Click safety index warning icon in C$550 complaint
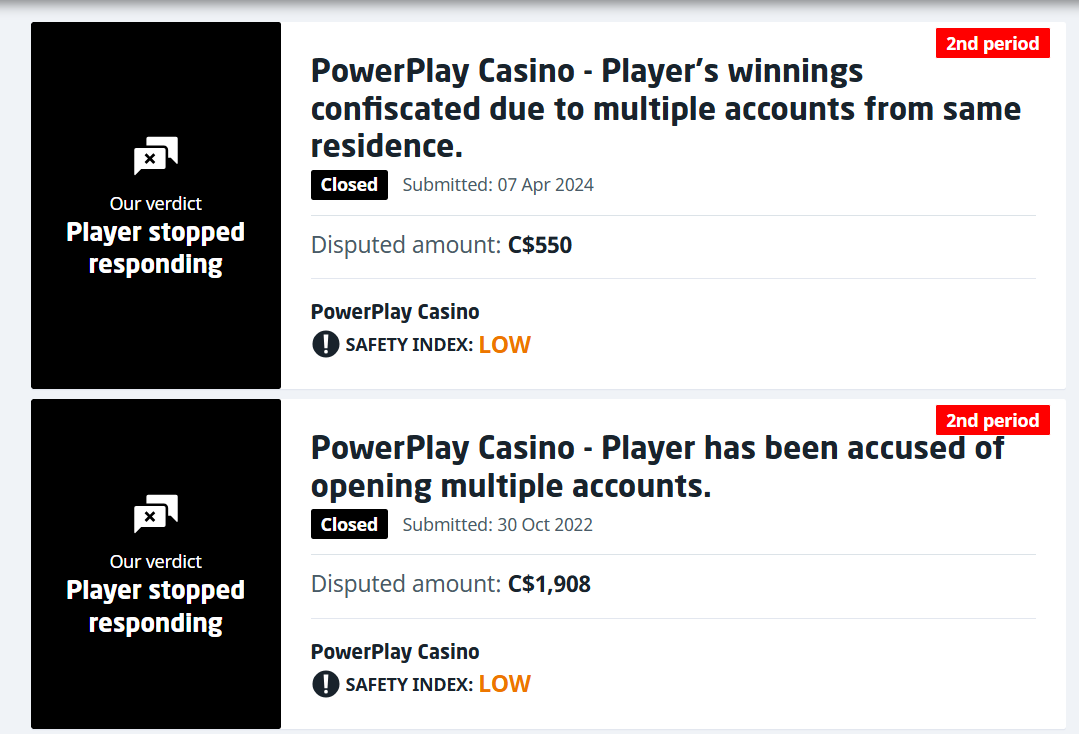This screenshot has width=1079, height=734. tap(326, 344)
